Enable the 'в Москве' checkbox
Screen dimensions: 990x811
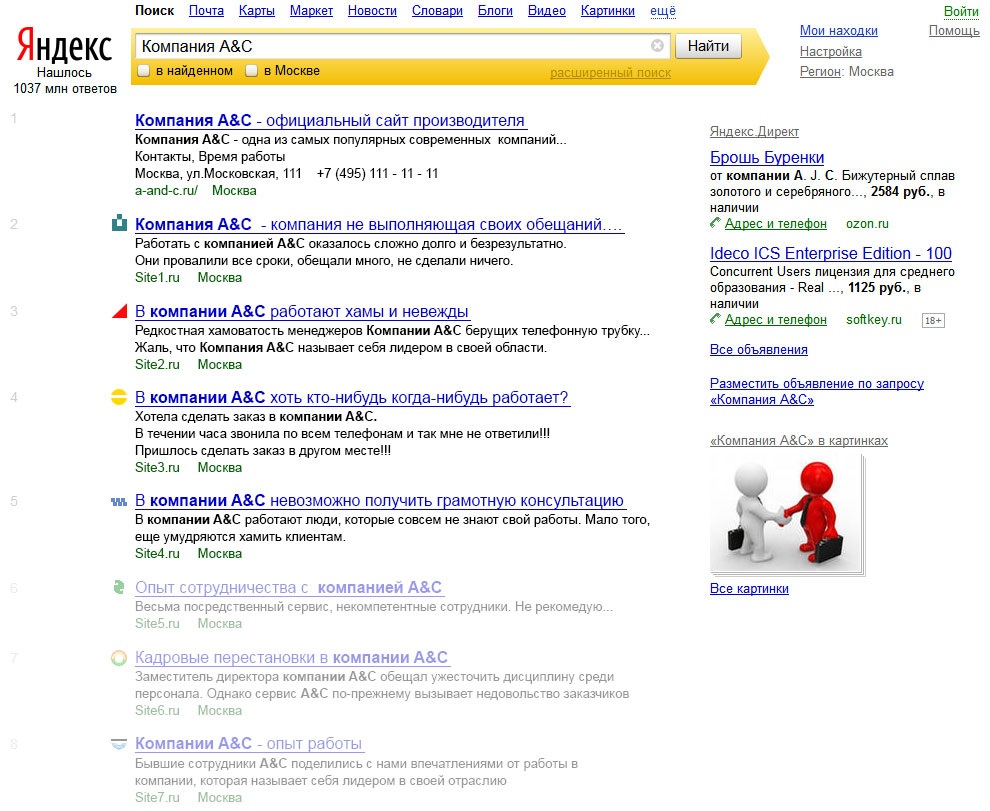pyautogui.click(x=251, y=71)
